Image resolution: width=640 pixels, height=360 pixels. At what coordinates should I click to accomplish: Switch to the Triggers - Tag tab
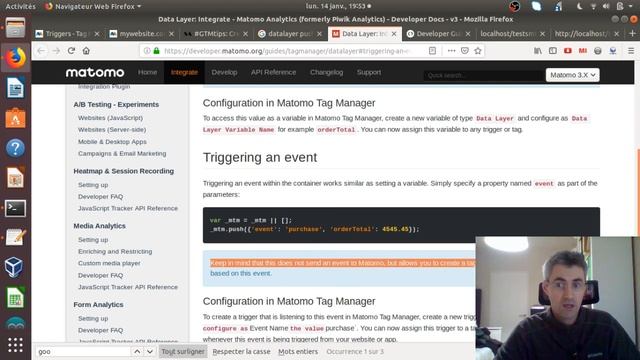[67, 34]
